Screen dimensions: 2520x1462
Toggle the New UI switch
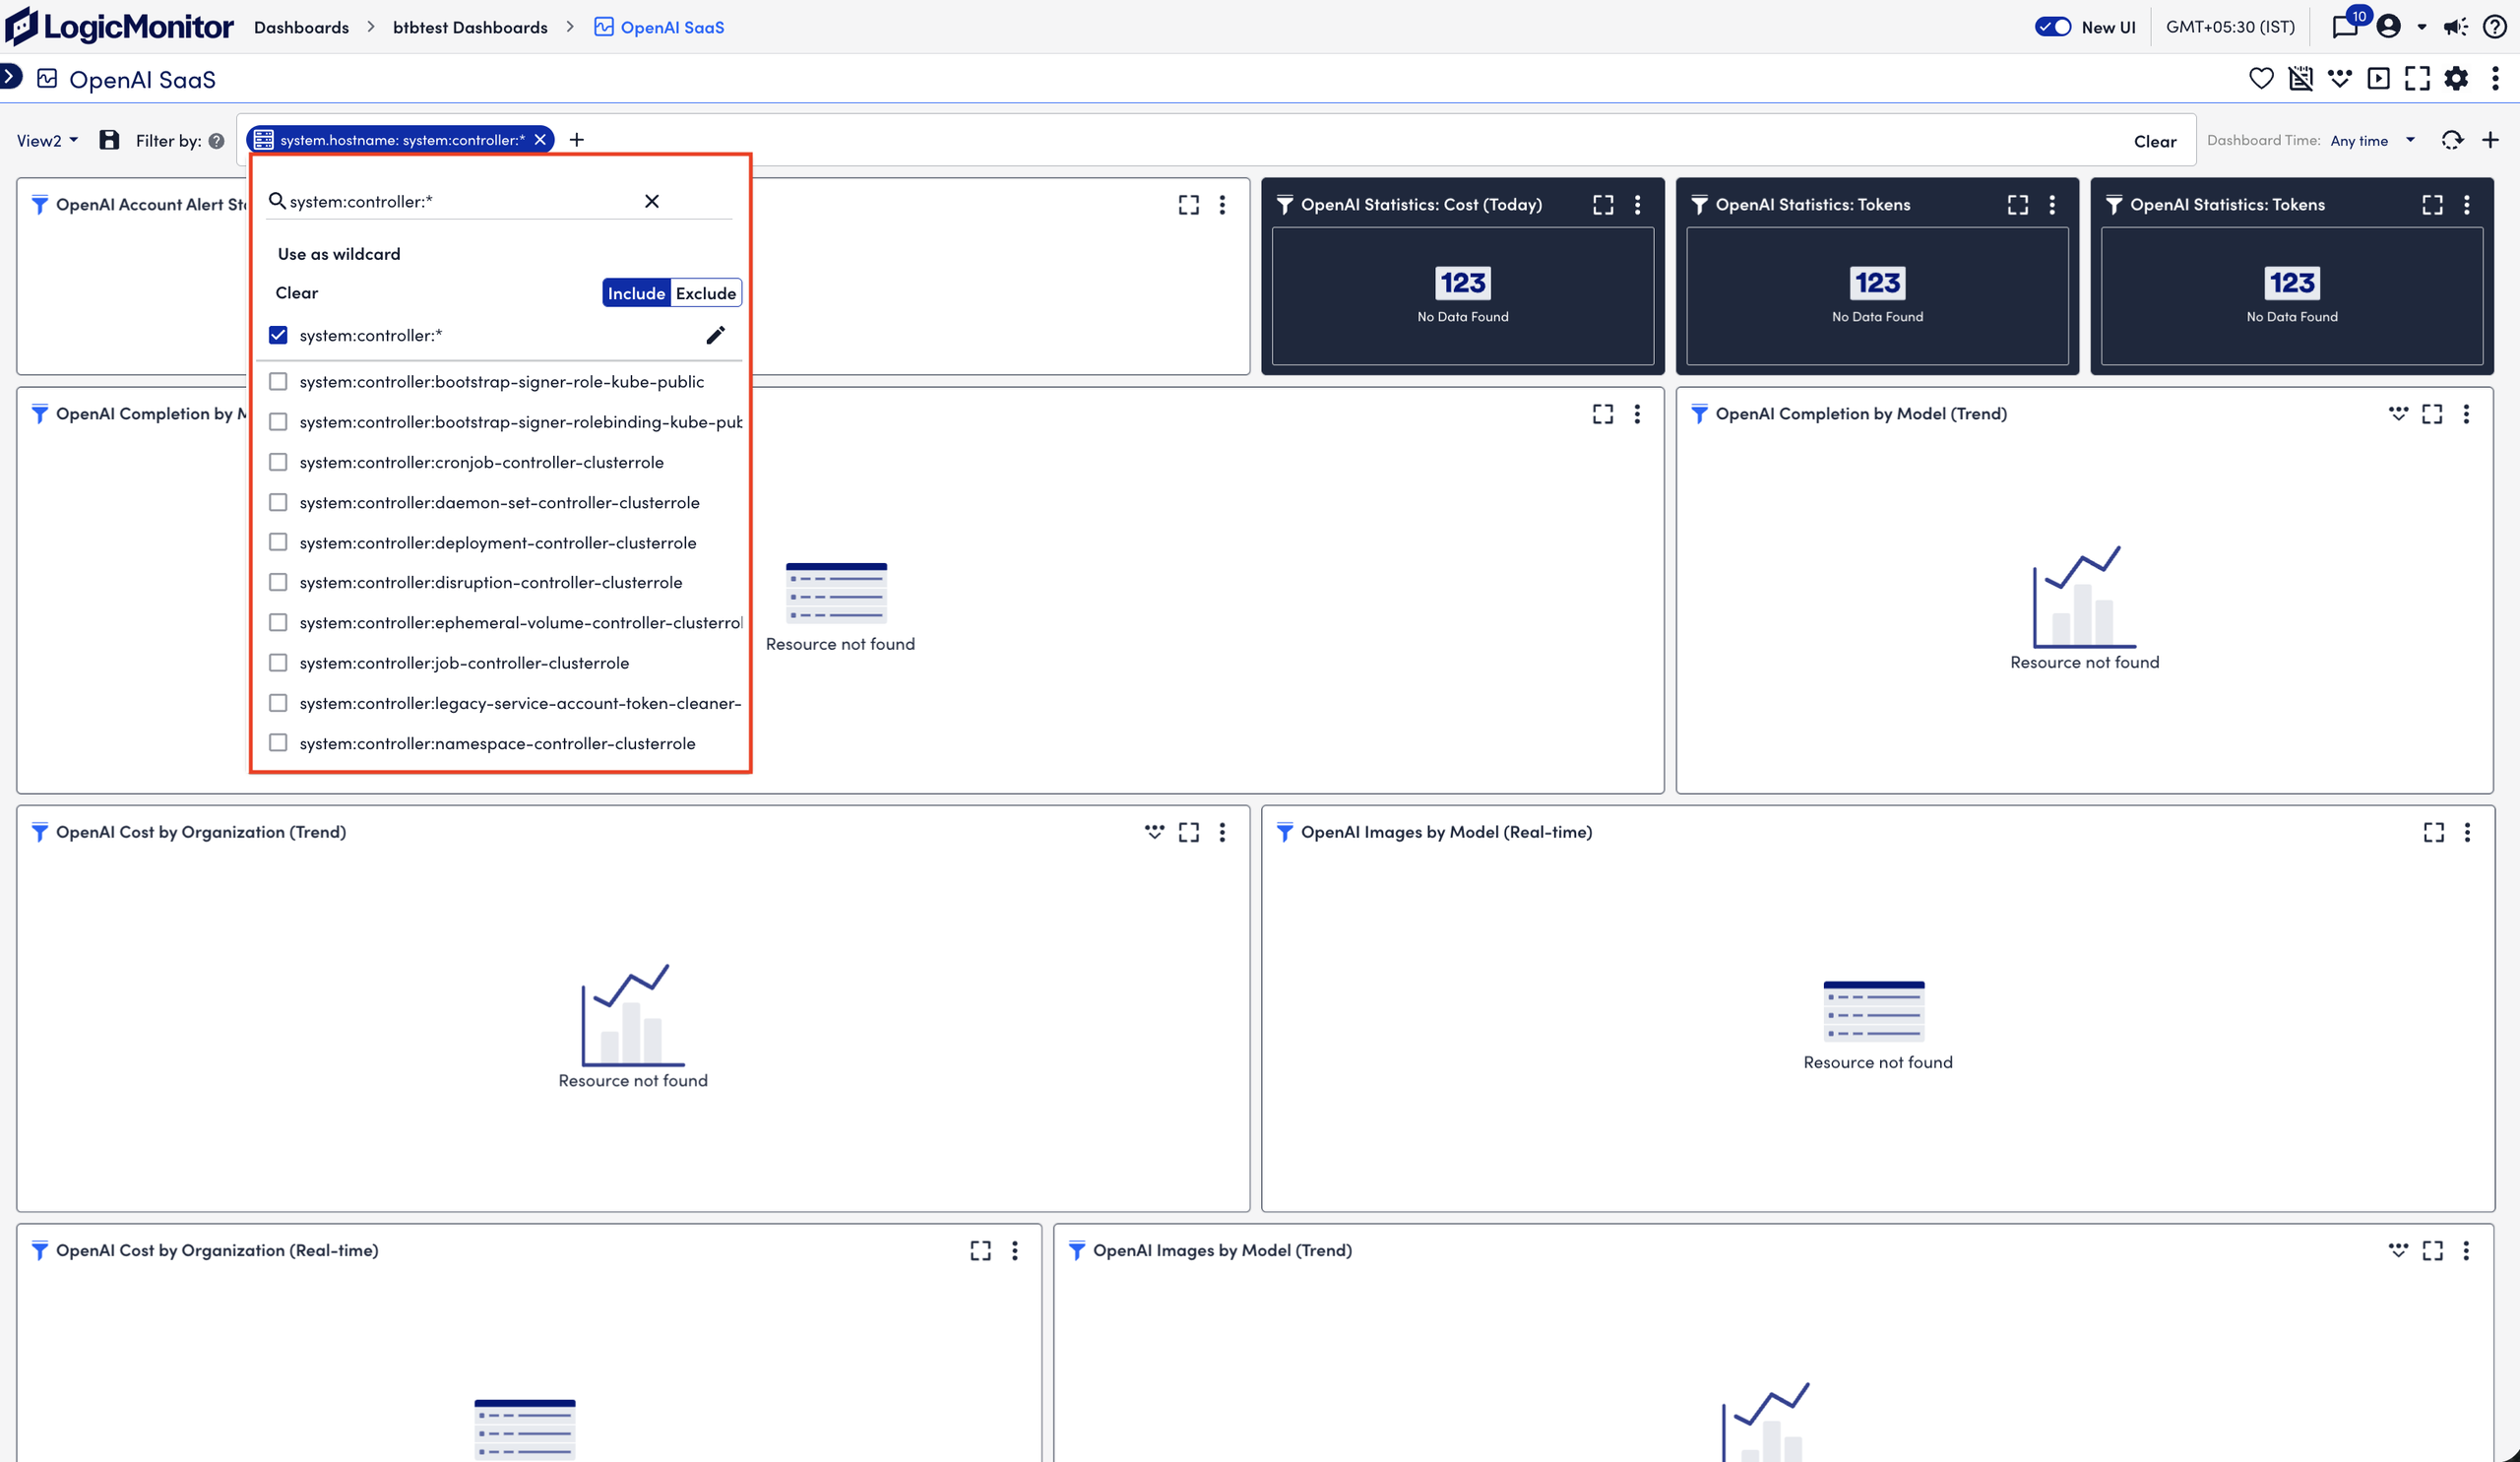[x=2053, y=27]
